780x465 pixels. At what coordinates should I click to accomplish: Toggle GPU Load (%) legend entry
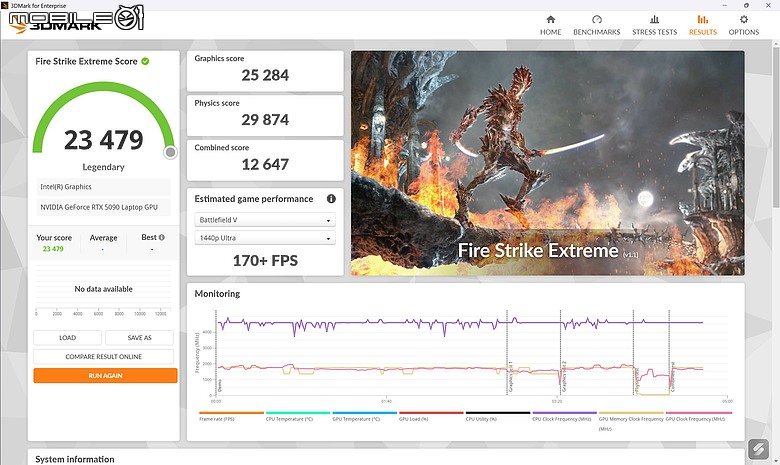(431, 416)
